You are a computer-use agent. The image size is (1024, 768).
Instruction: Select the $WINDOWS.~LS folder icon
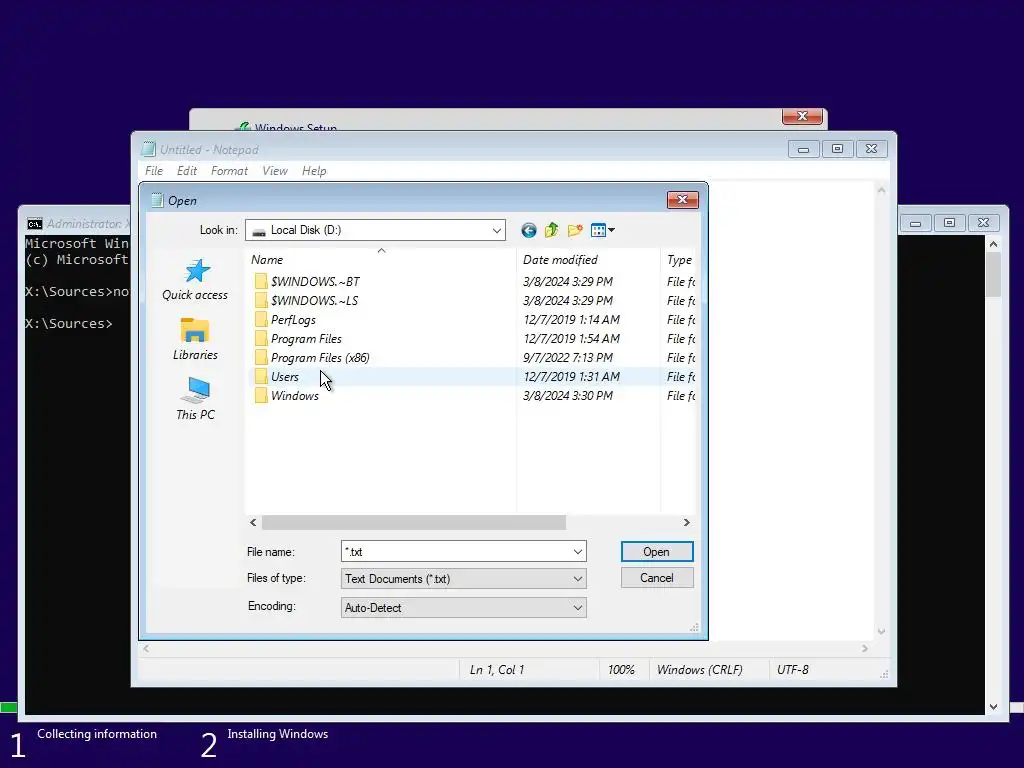(x=261, y=300)
